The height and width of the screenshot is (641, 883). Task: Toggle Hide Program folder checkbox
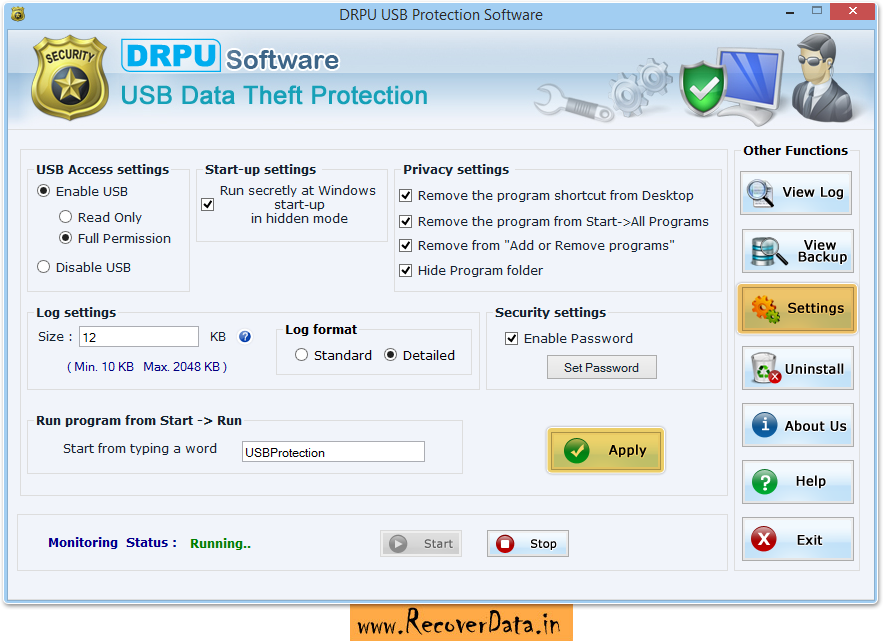405,270
